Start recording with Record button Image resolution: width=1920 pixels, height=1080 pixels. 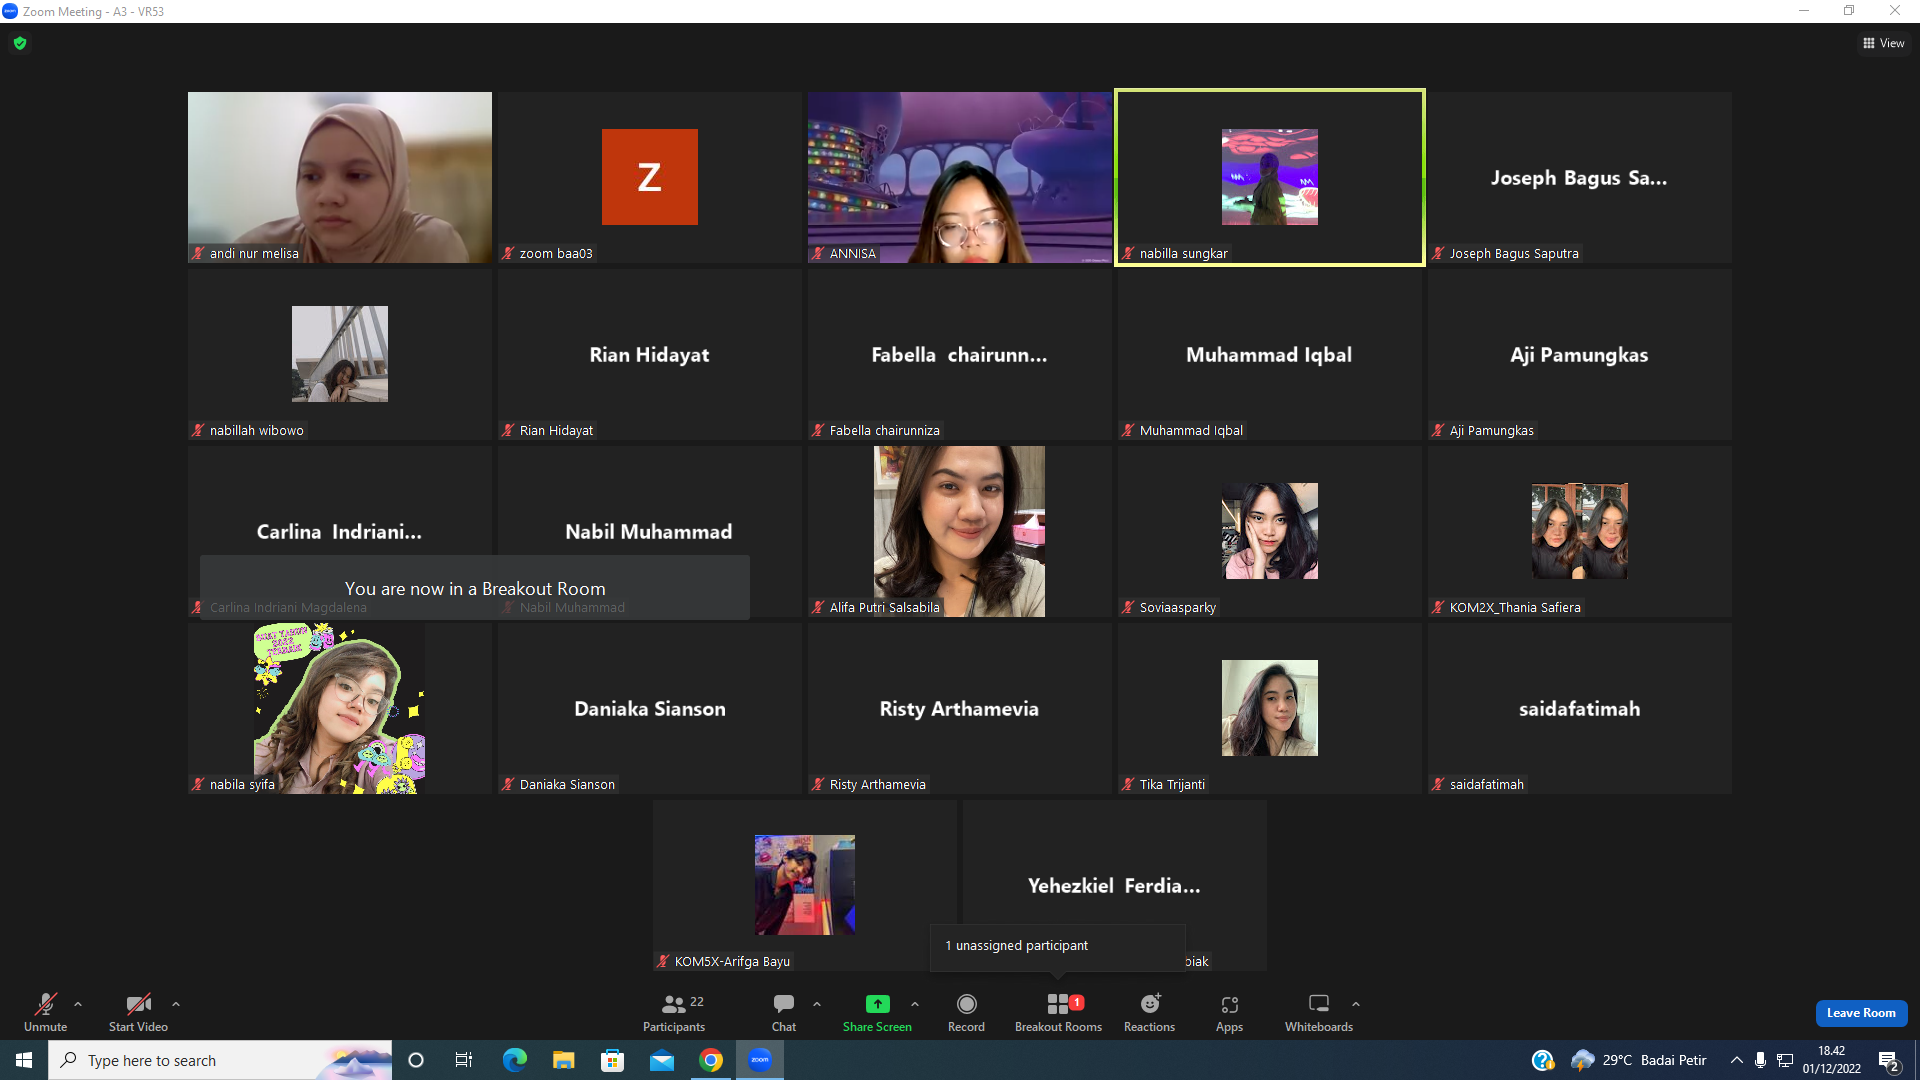(966, 1012)
